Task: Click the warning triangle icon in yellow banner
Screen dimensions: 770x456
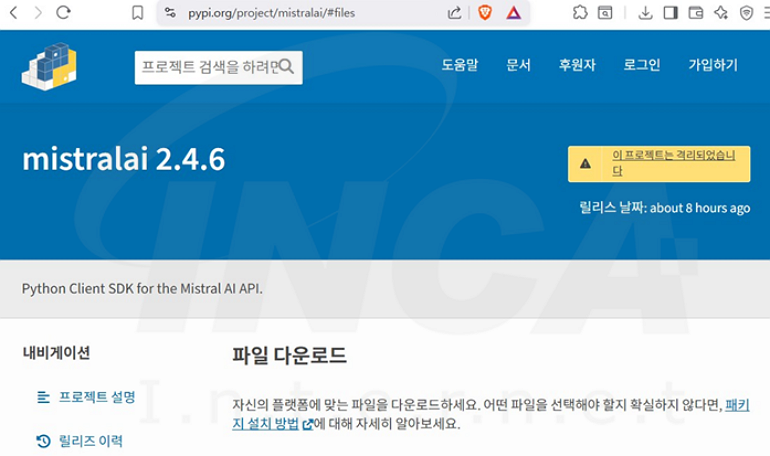Action: point(585,164)
